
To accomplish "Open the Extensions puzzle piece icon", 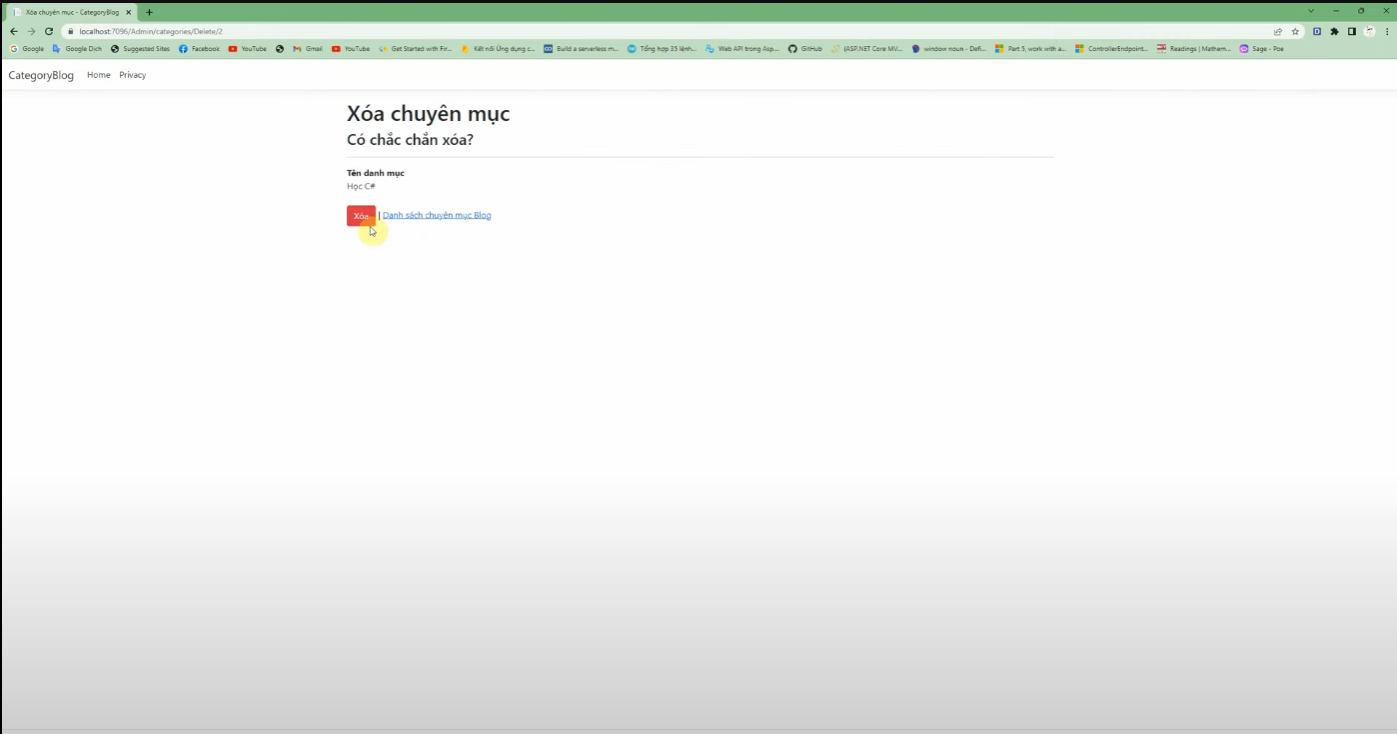I will click(x=1334, y=31).
